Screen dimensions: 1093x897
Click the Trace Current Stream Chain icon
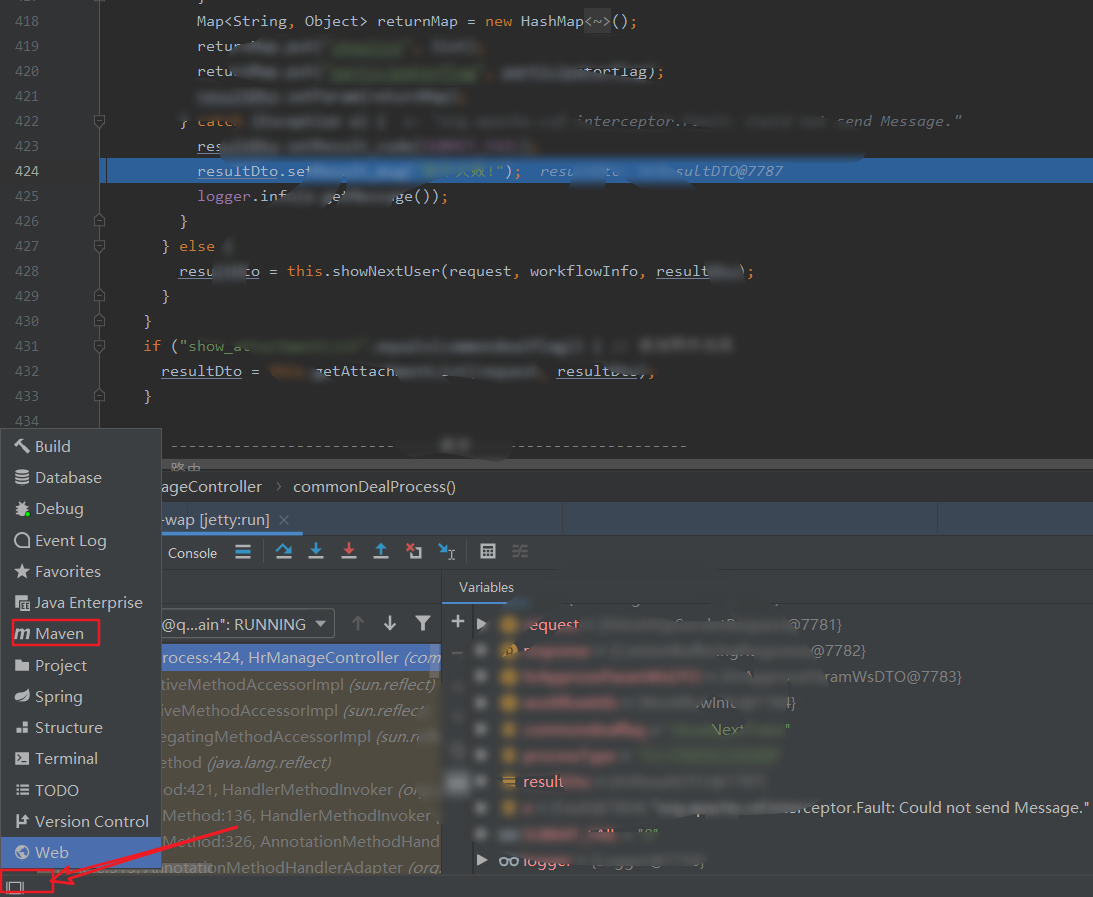pos(520,551)
